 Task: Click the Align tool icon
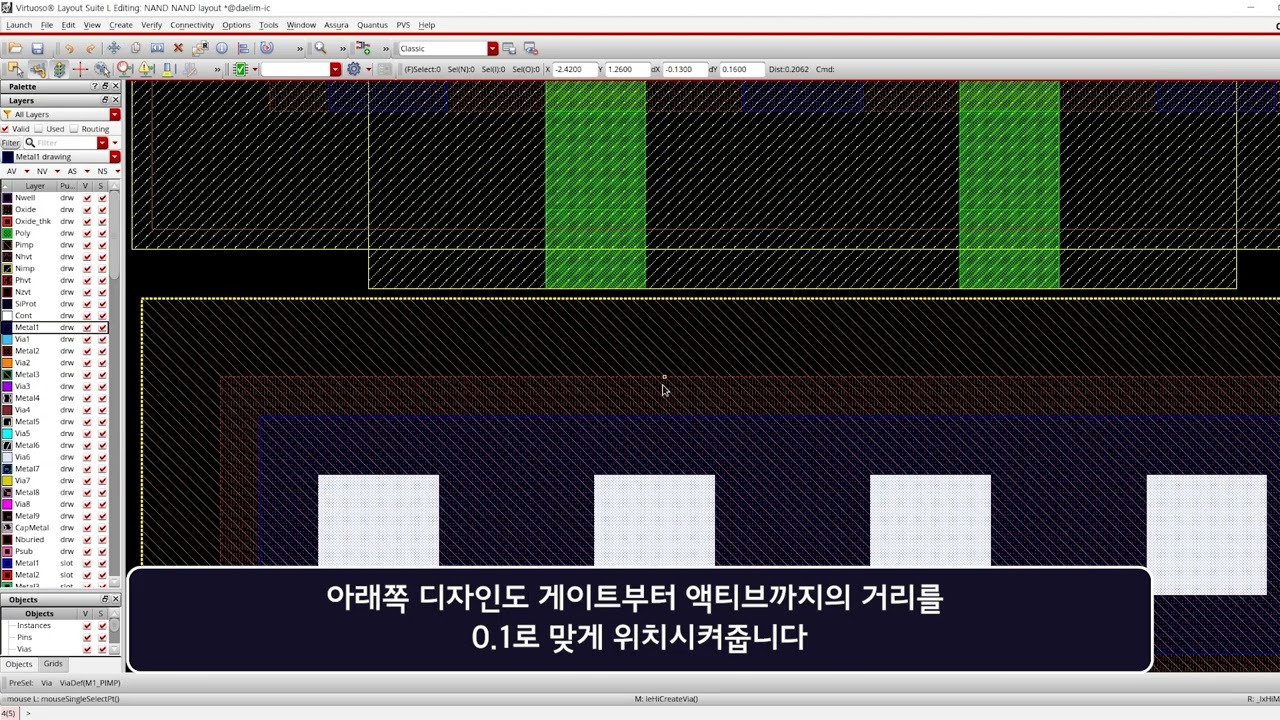click(244, 48)
